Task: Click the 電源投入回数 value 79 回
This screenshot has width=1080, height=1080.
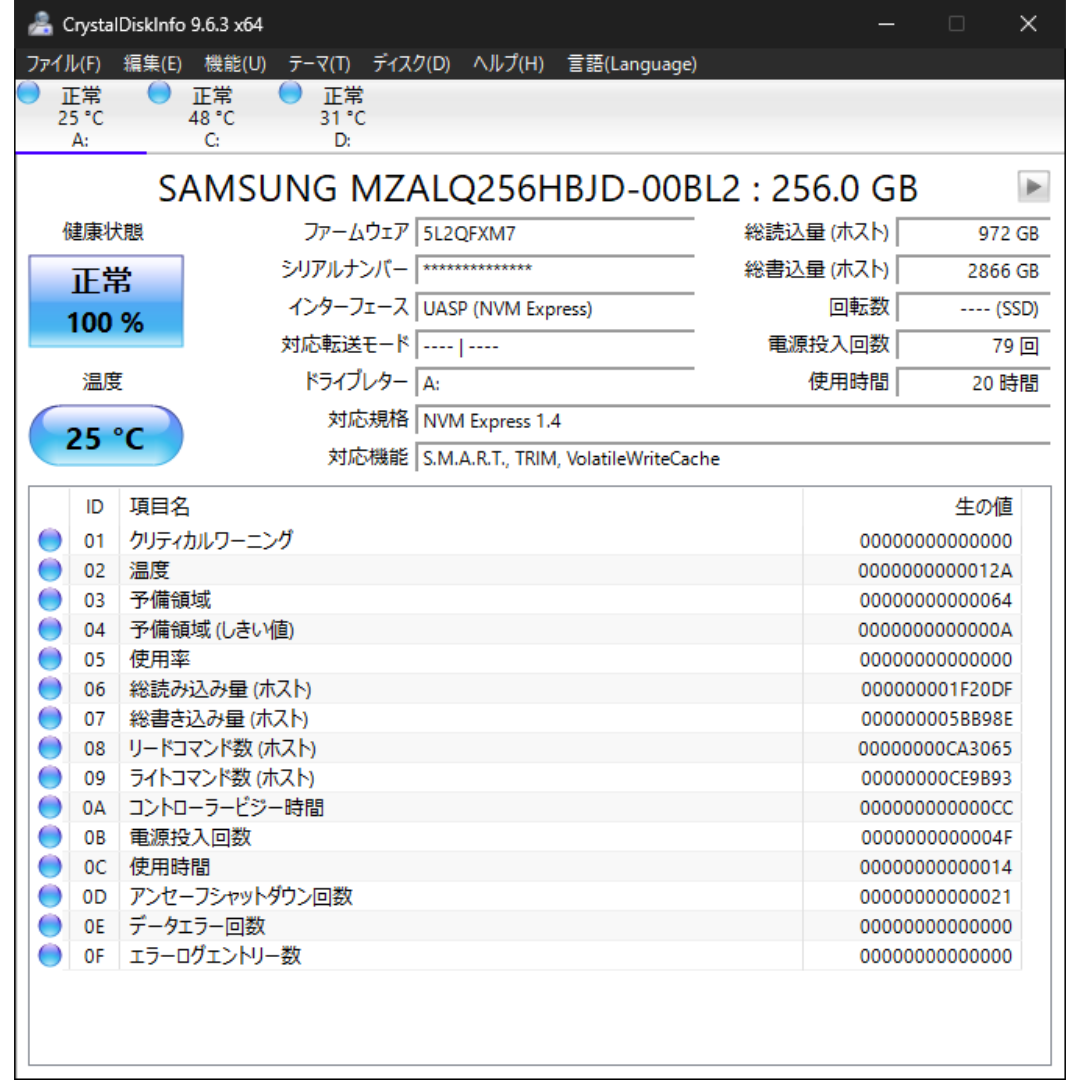Action: pos(973,345)
